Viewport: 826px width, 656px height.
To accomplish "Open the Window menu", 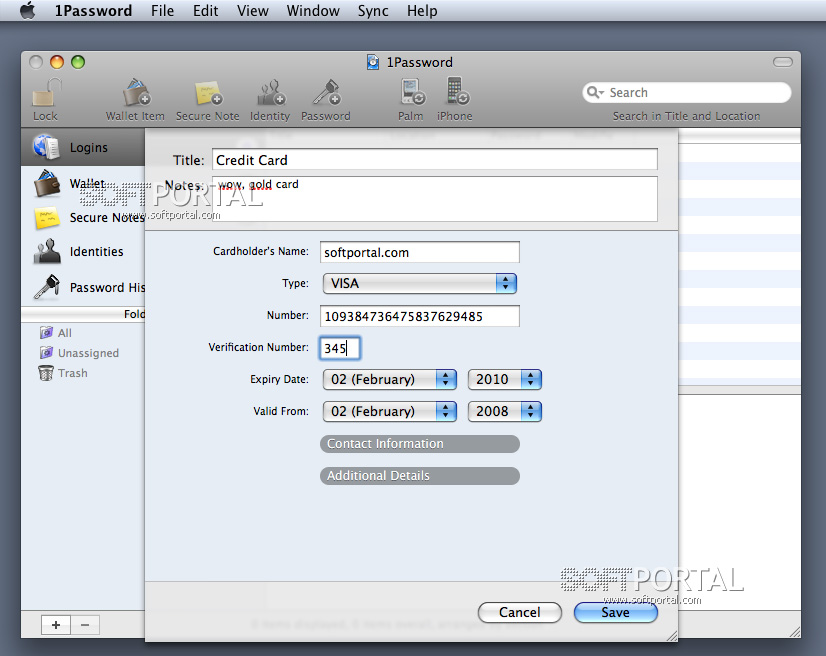I will pos(313,11).
